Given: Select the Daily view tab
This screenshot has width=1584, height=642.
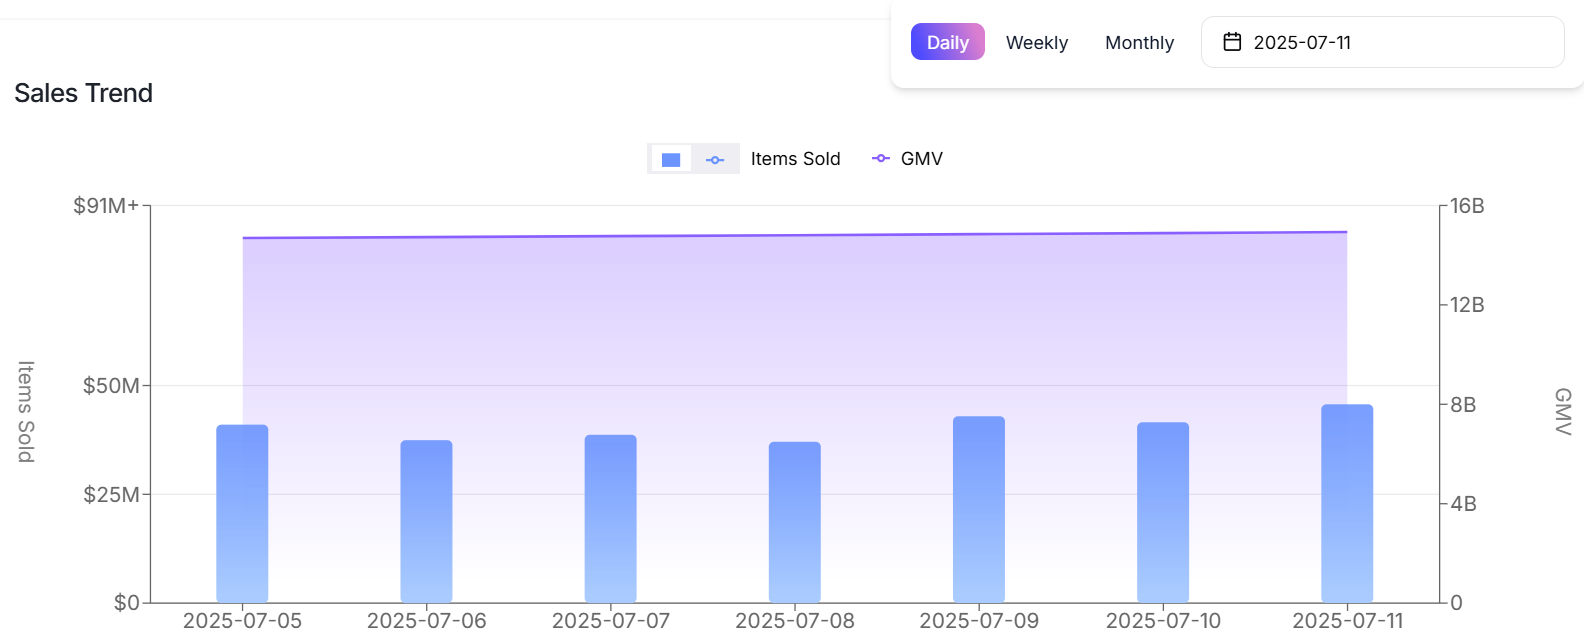Looking at the screenshot, I should (948, 42).
